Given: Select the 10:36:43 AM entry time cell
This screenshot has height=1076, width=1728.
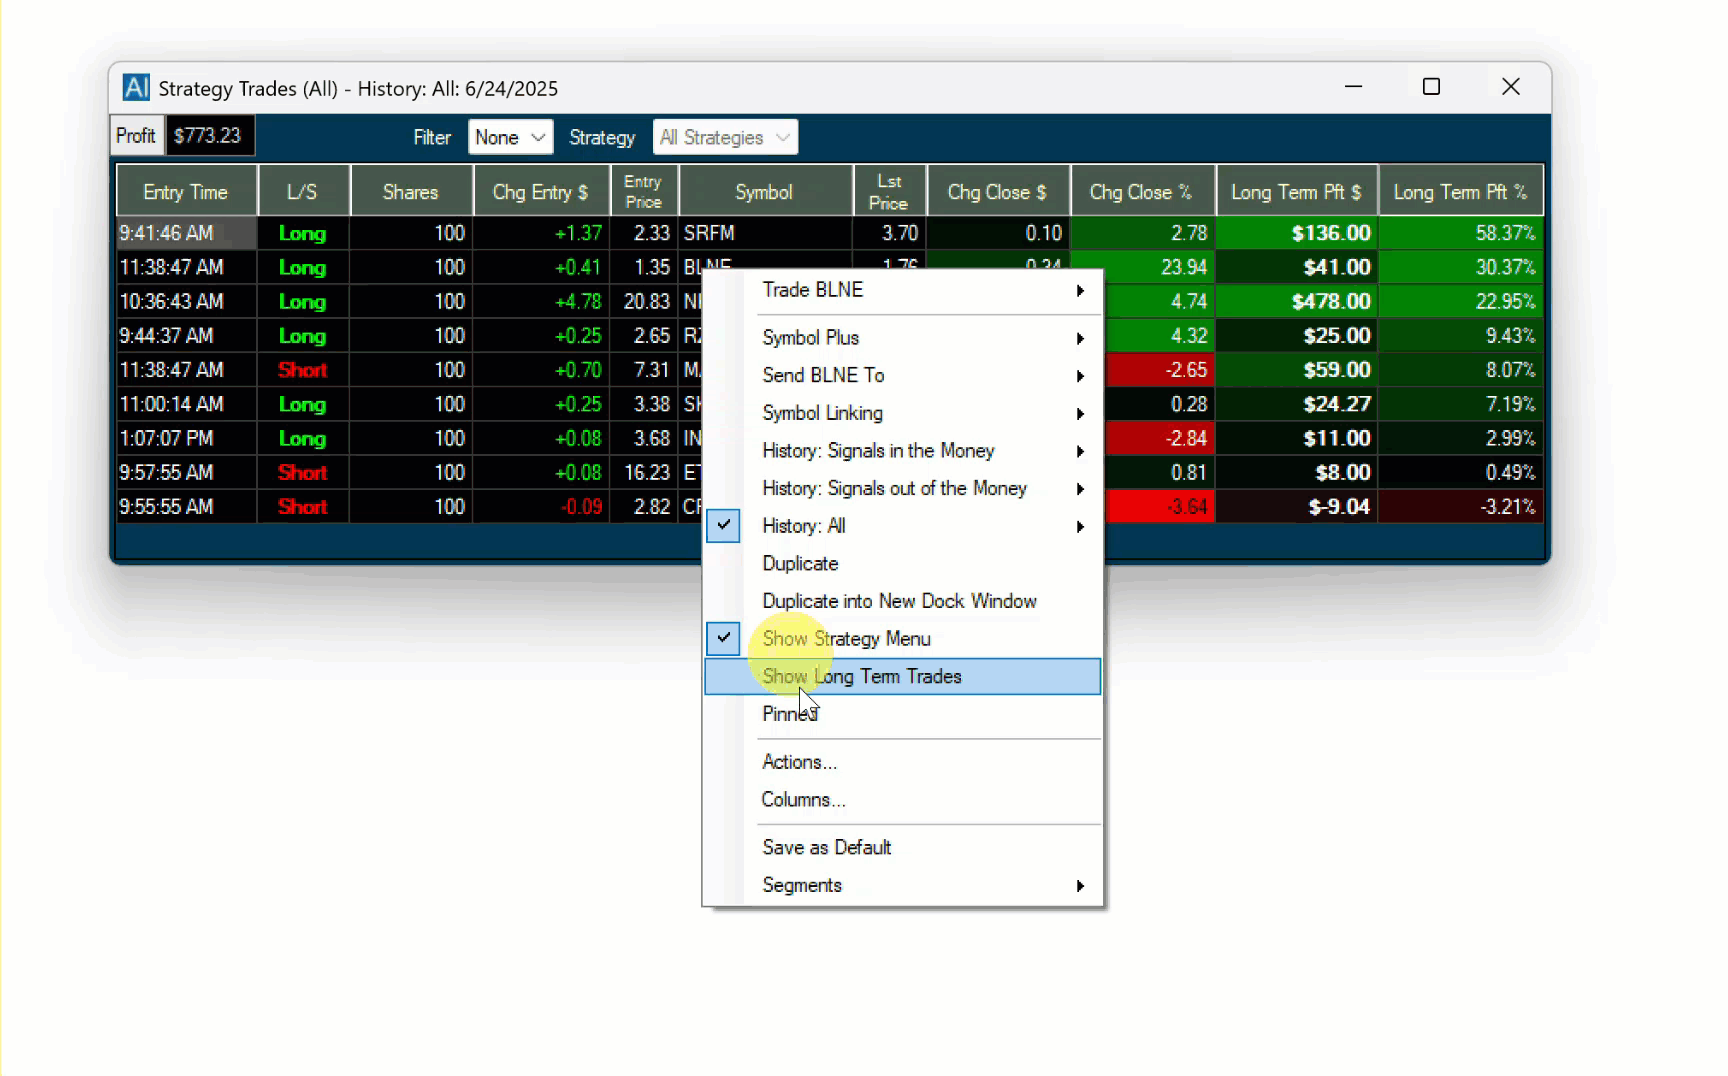Looking at the screenshot, I should (x=187, y=301).
